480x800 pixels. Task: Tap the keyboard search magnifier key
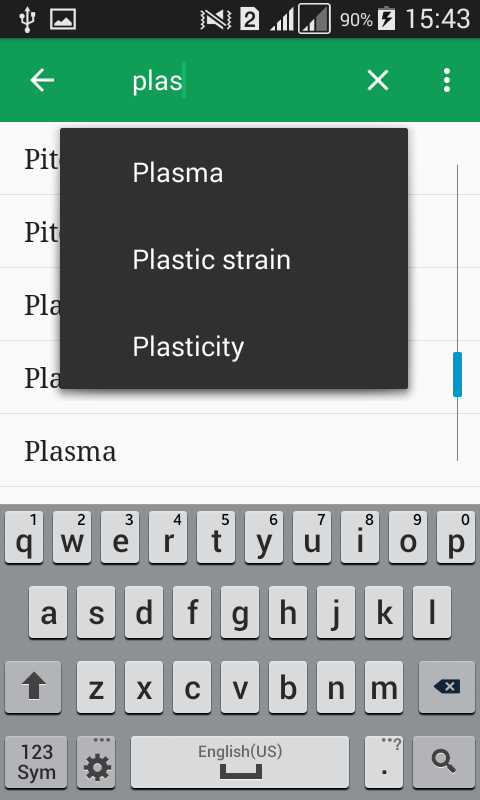point(443,762)
